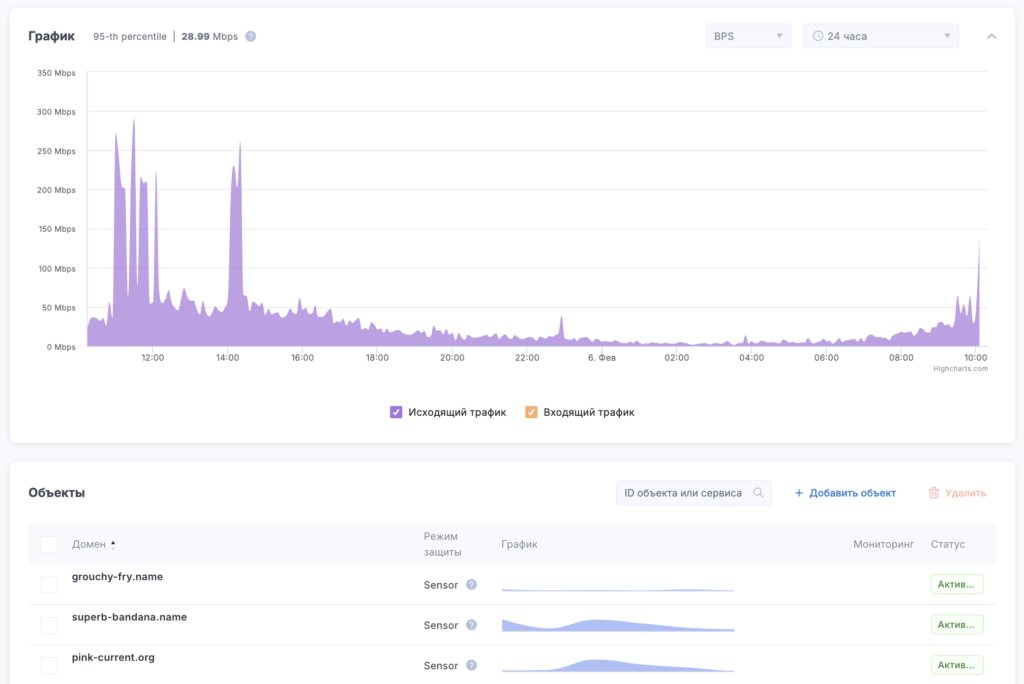Toggle the Исходящий трафик checkbox
Screen dimensions: 1024x684
[x=396, y=412]
